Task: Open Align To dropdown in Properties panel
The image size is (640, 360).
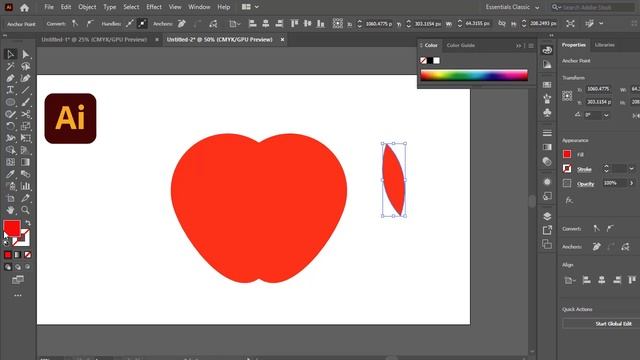Action: (x=569, y=280)
